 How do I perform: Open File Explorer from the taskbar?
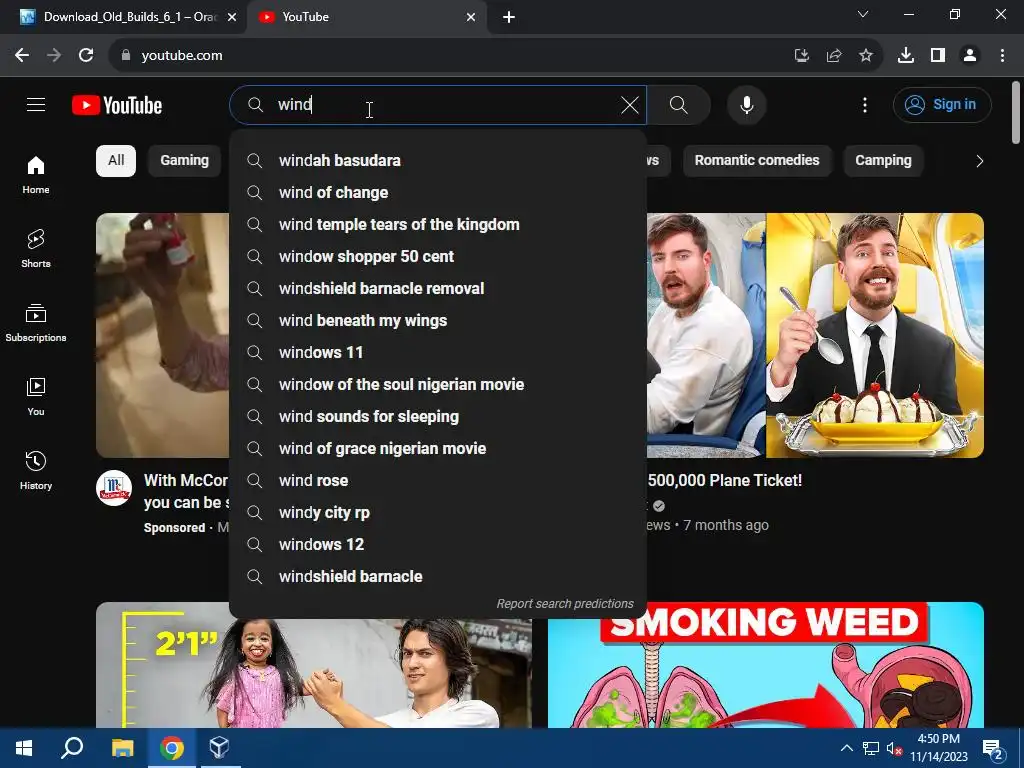[x=122, y=748]
